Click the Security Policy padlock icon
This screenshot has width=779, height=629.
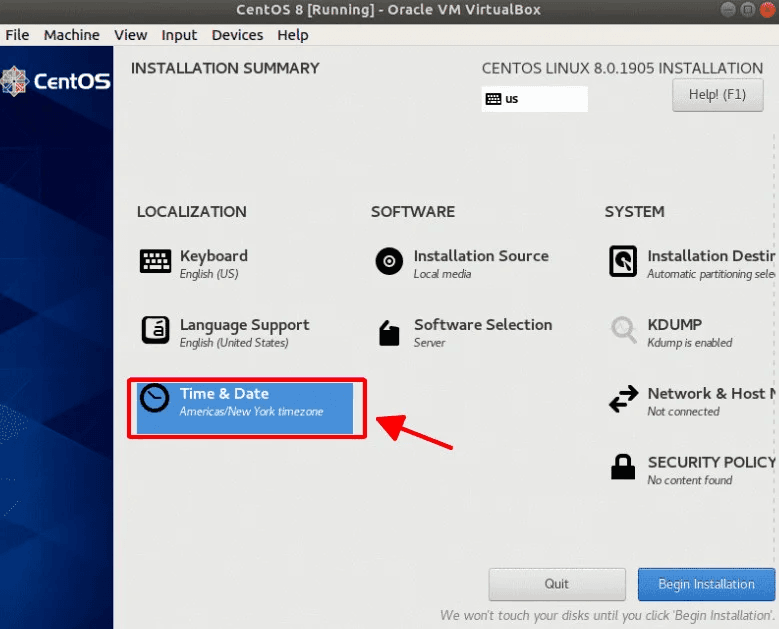point(623,467)
